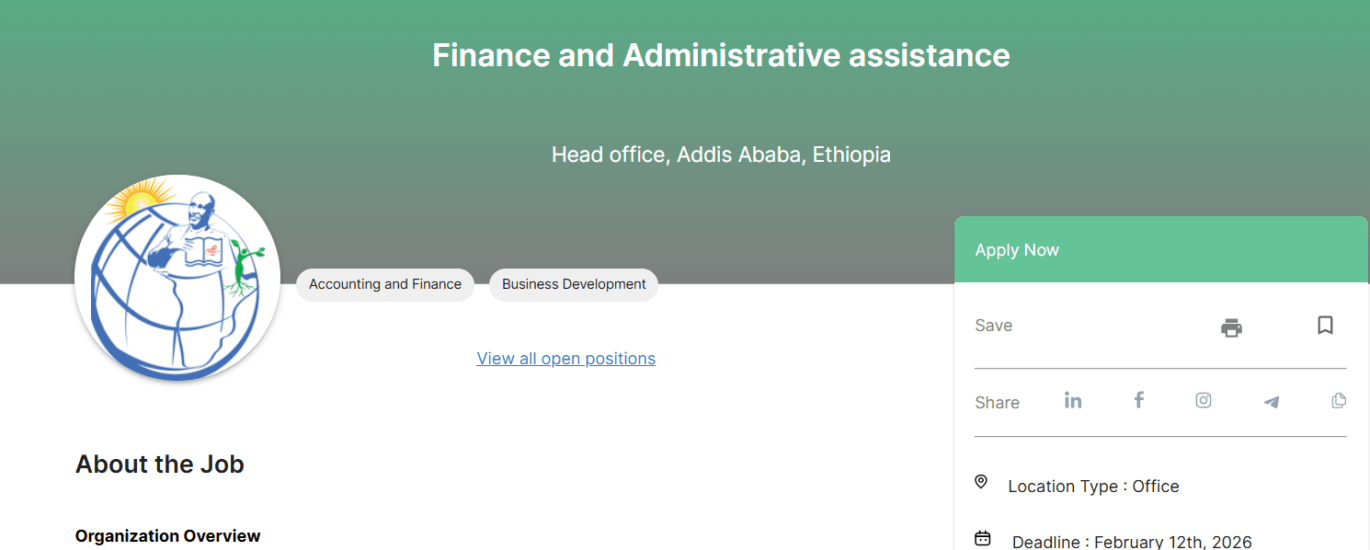Share the job on LinkedIn
This screenshot has width=1370, height=550.
(x=1073, y=400)
